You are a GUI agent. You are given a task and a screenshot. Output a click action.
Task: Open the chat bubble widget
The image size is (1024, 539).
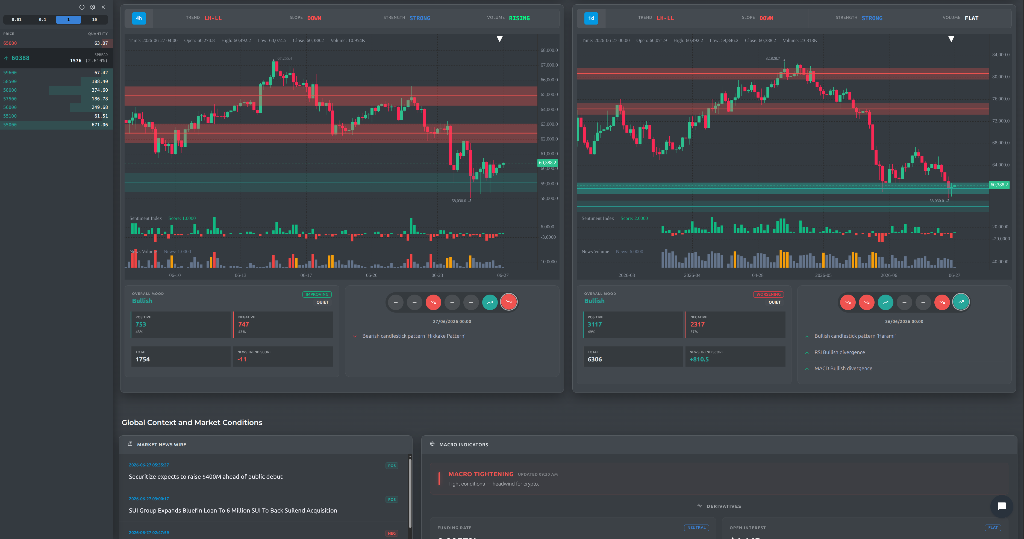pos(1001,506)
